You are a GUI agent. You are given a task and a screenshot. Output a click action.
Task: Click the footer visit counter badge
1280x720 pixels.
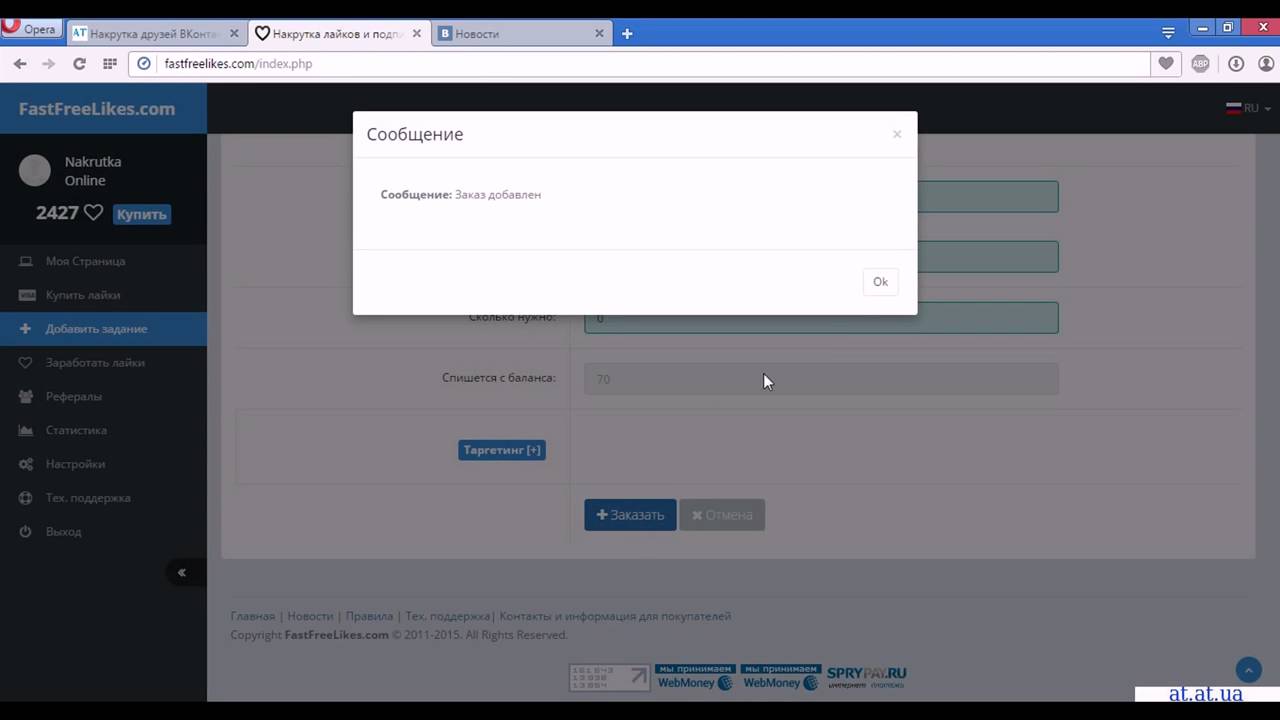tap(609, 677)
